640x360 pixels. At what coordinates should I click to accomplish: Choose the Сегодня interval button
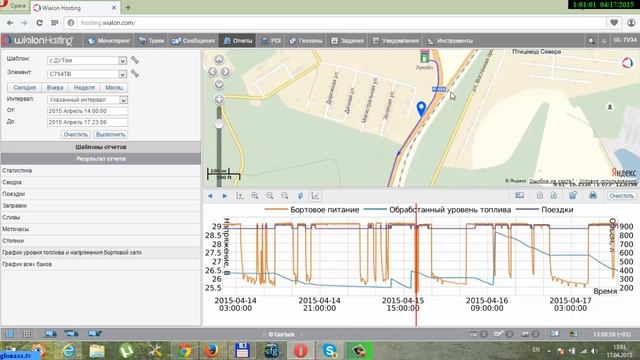coord(24,87)
